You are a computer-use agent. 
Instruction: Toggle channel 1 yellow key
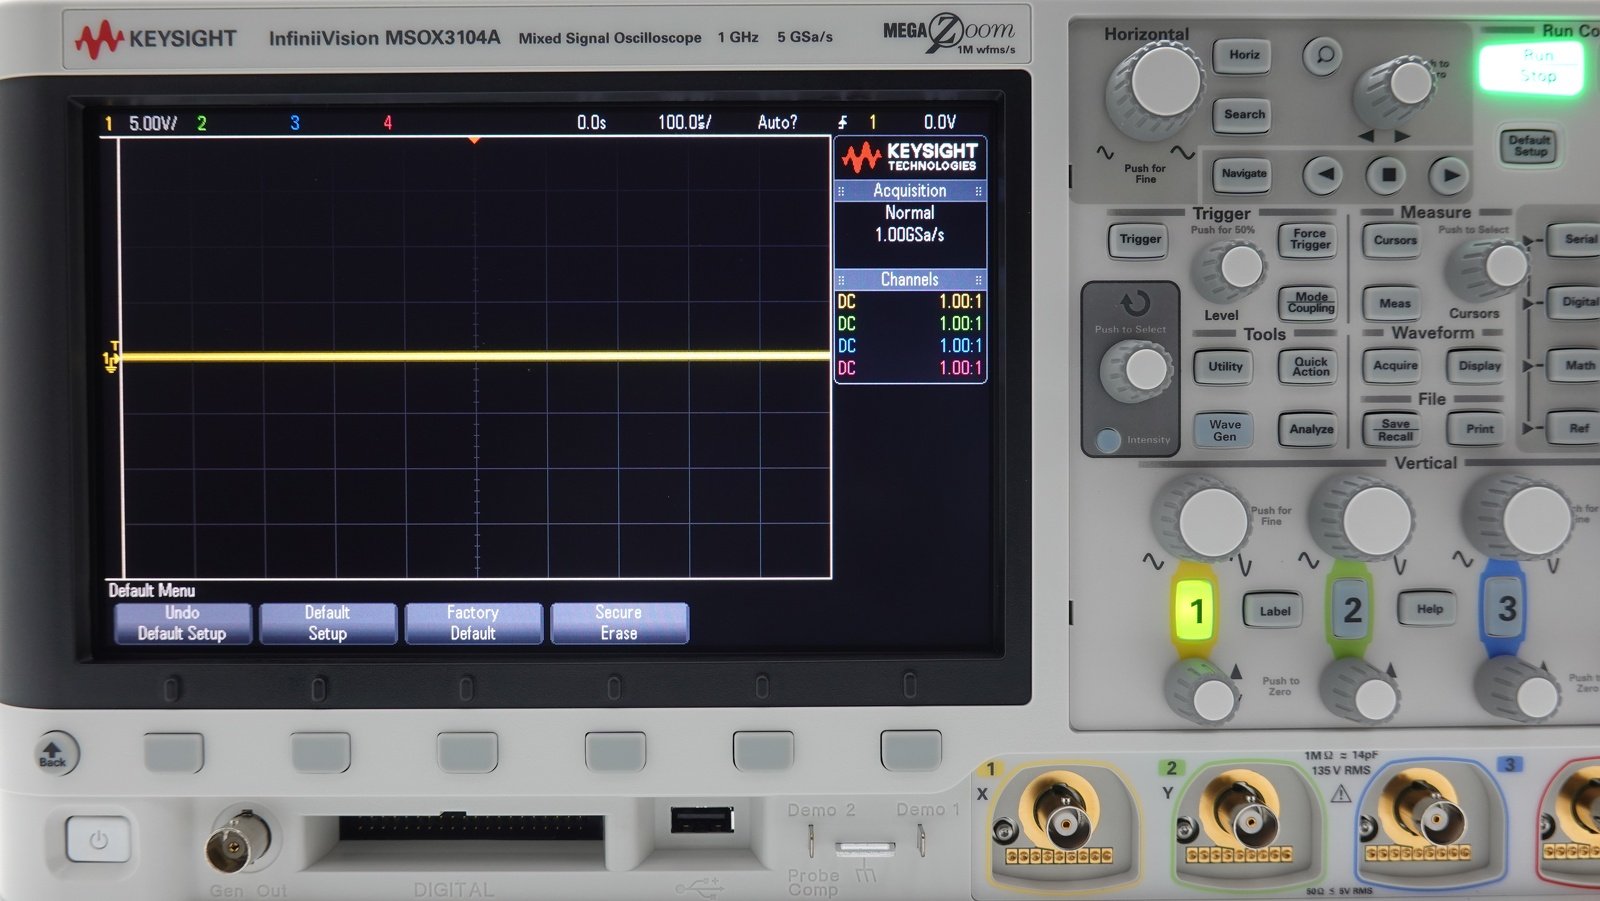click(x=1194, y=610)
